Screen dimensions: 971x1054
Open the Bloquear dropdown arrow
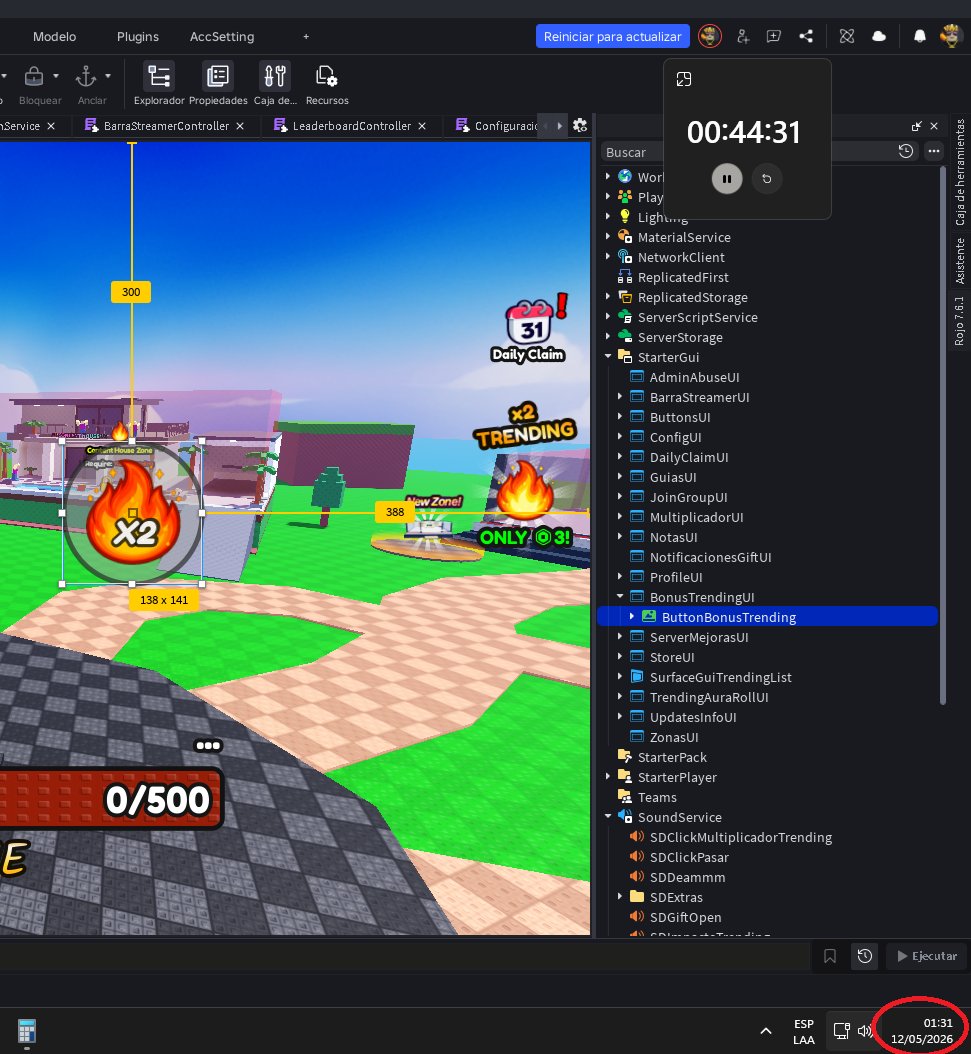(56, 76)
